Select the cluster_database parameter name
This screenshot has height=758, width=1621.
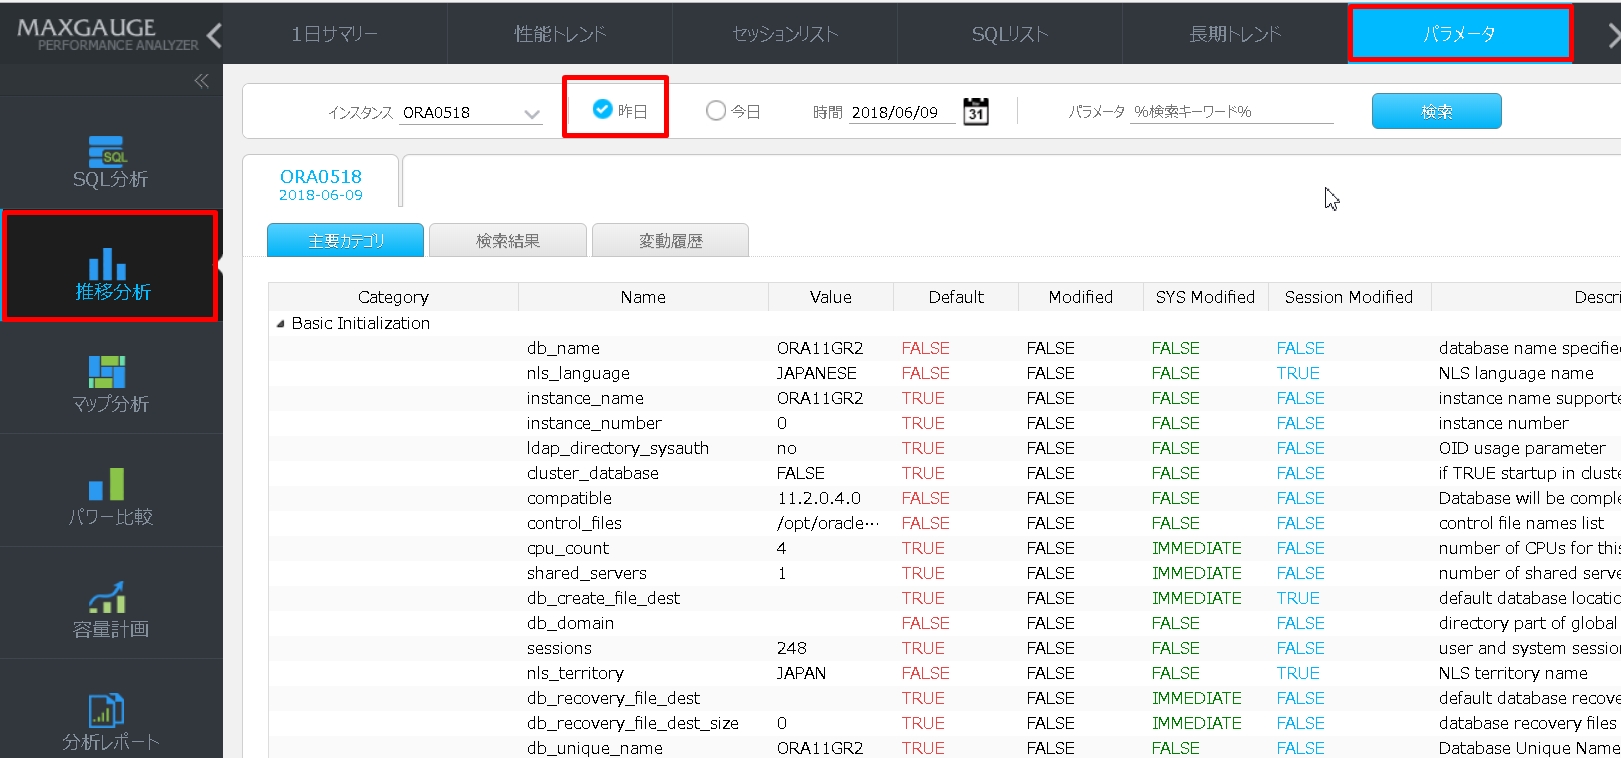593,473
